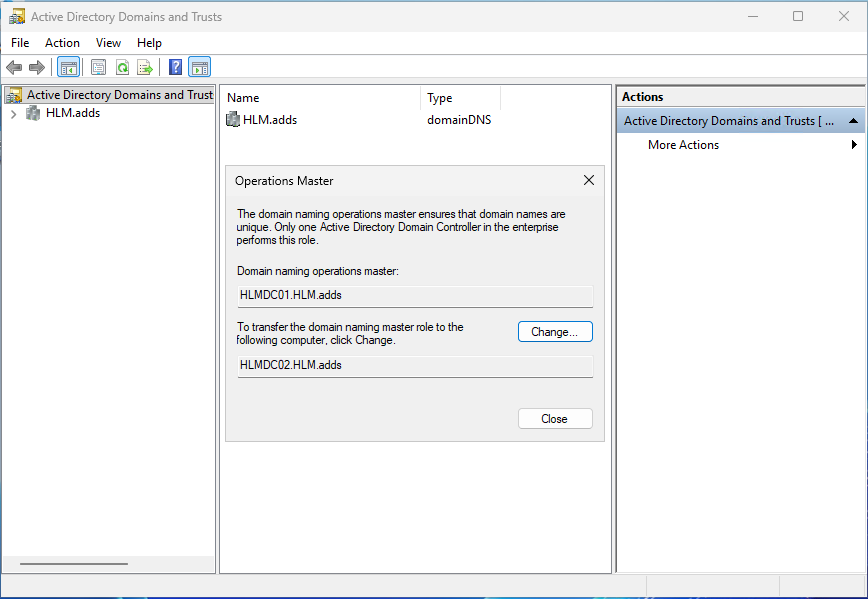Screen dimensions: 868x599
Task: Click the Export List toolbar icon
Action: click(x=145, y=68)
